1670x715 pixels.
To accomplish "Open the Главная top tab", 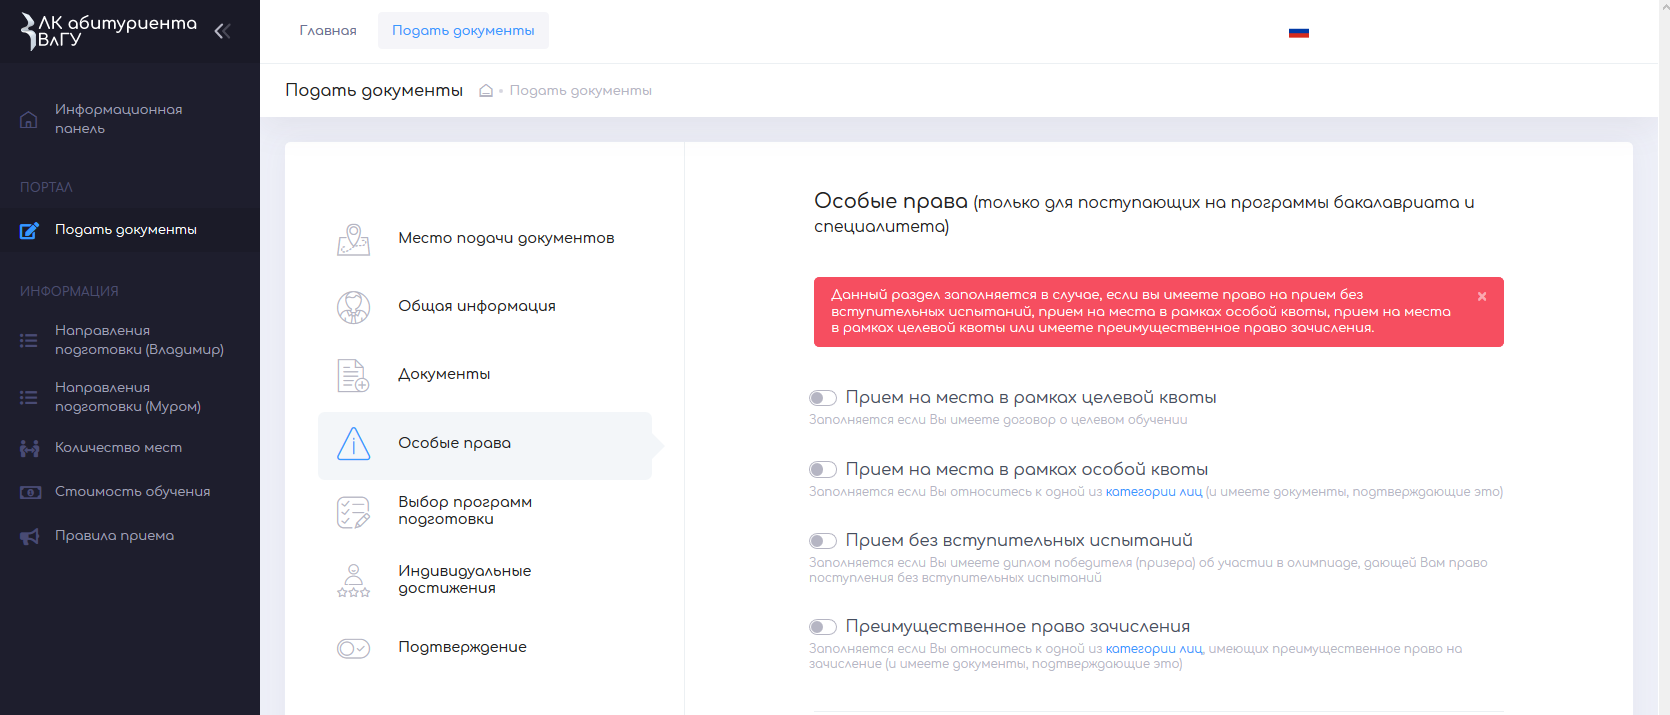I will click(x=328, y=31).
